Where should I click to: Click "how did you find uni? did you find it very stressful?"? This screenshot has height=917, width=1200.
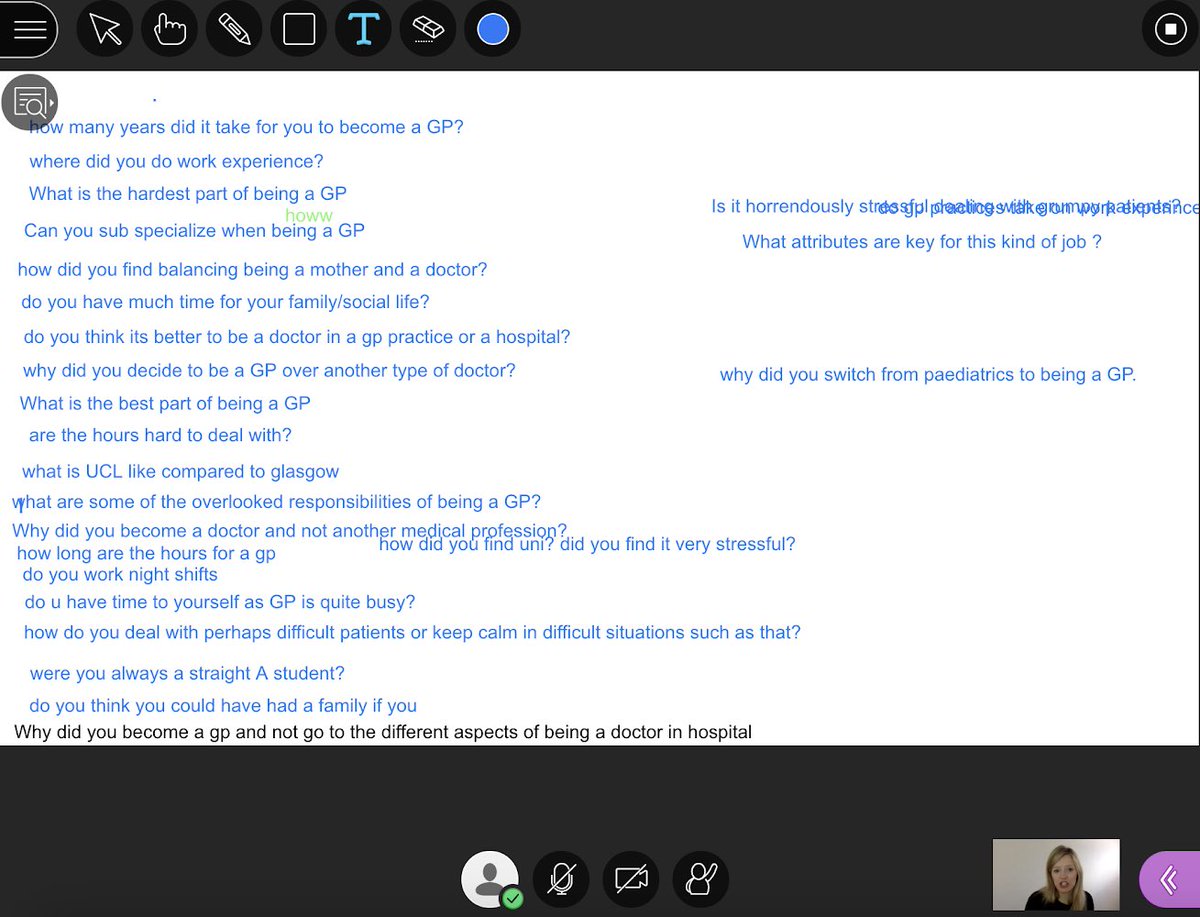point(587,544)
